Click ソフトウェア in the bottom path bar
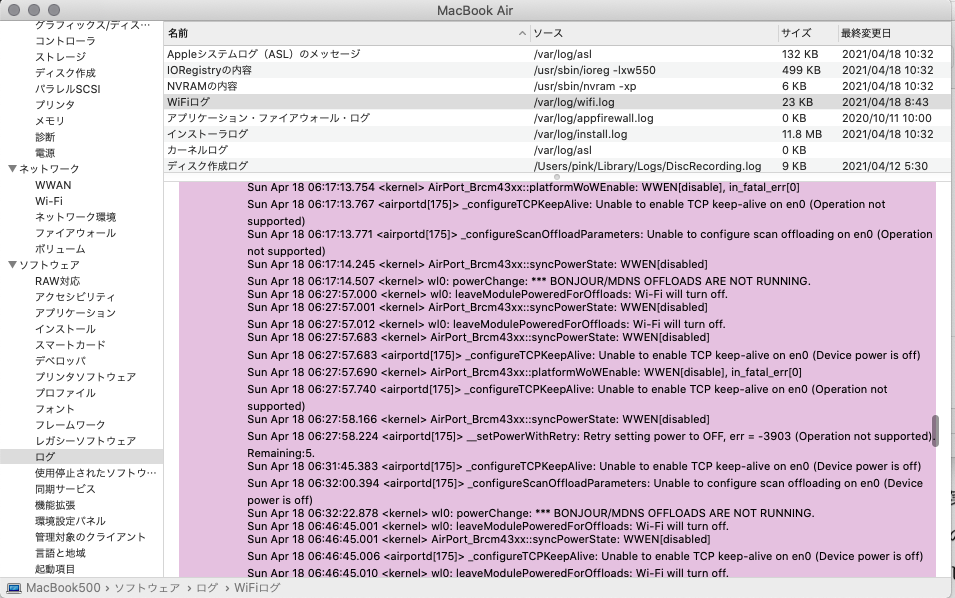Screen dimensions: 955x598 coord(147,588)
